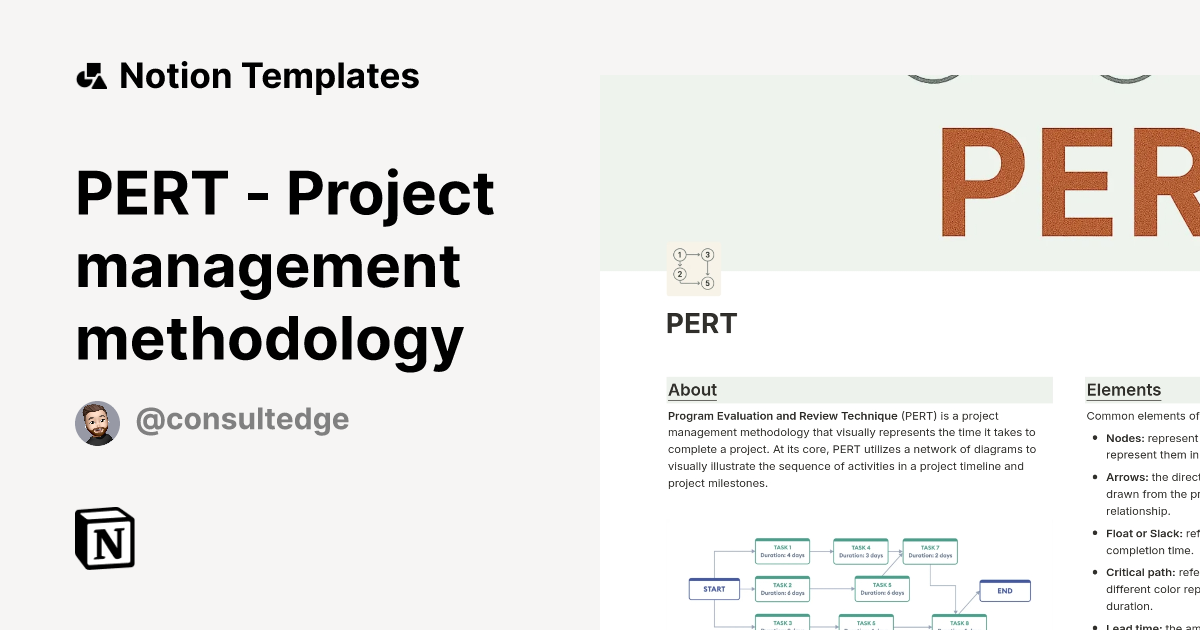Screen dimensions: 1200x630
Task: Click the START node in the PERT diagram
Action: [x=714, y=589]
